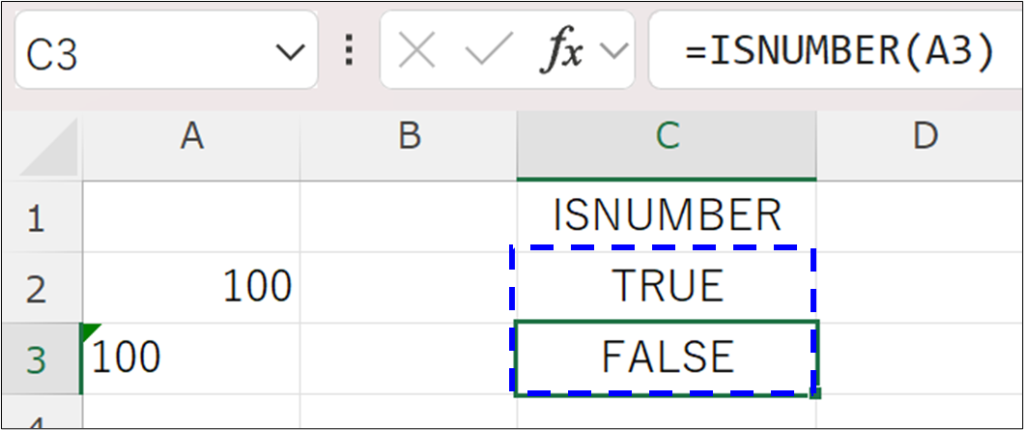The width and height of the screenshot is (1024, 430).
Task: Select cell C1 labeled ISNUMBER
Action: (x=666, y=217)
